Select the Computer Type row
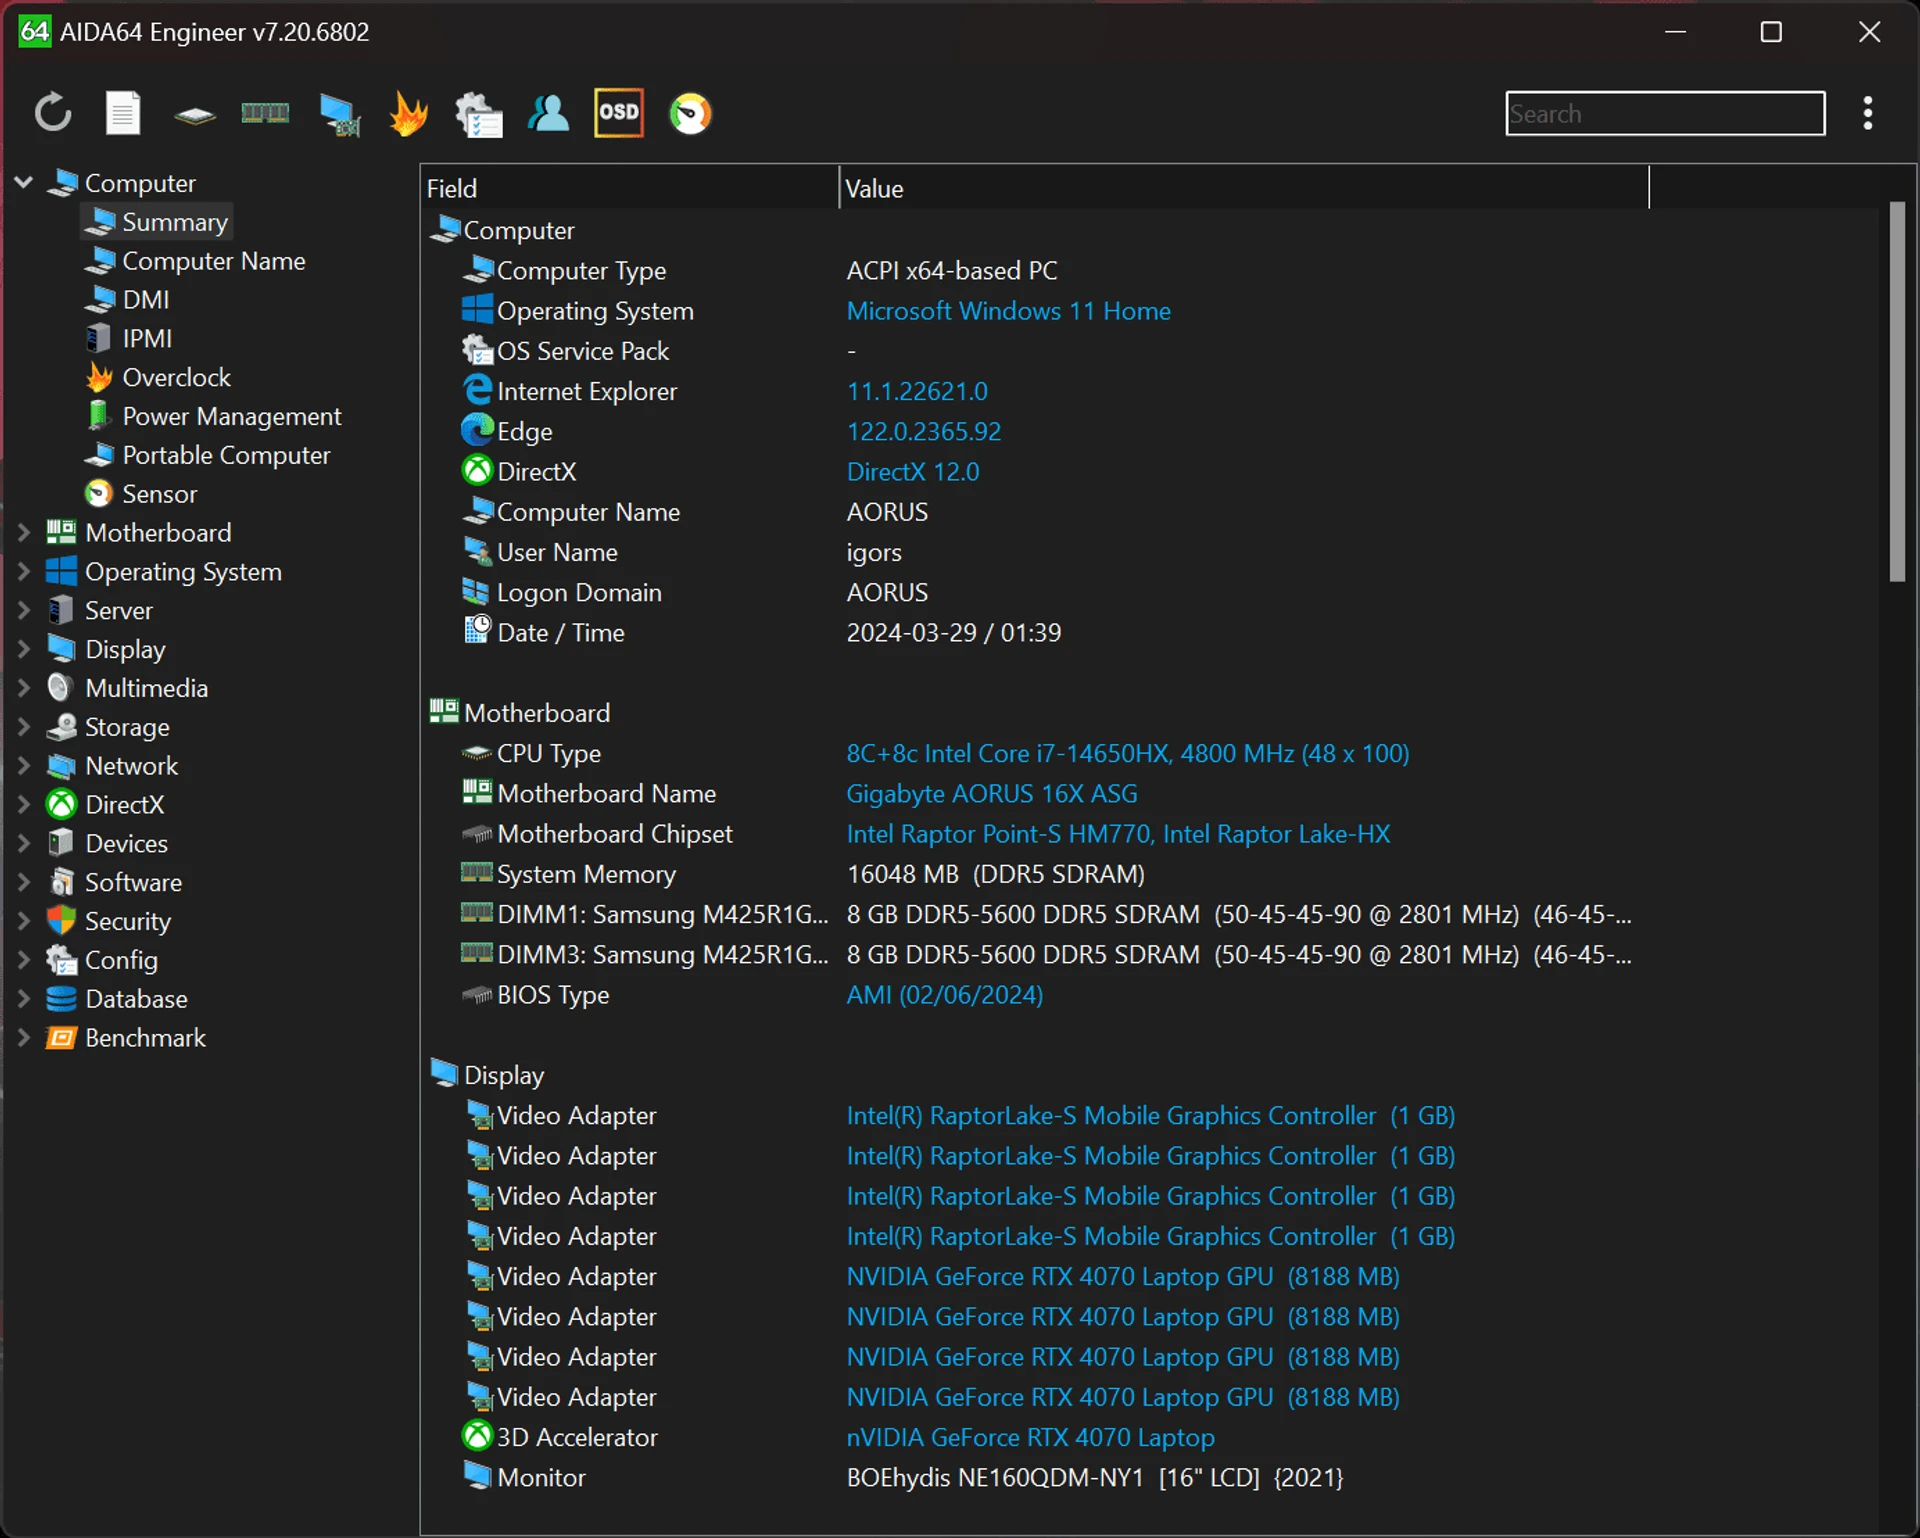Screen dimensions: 1920x1538 tap(1035, 270)
